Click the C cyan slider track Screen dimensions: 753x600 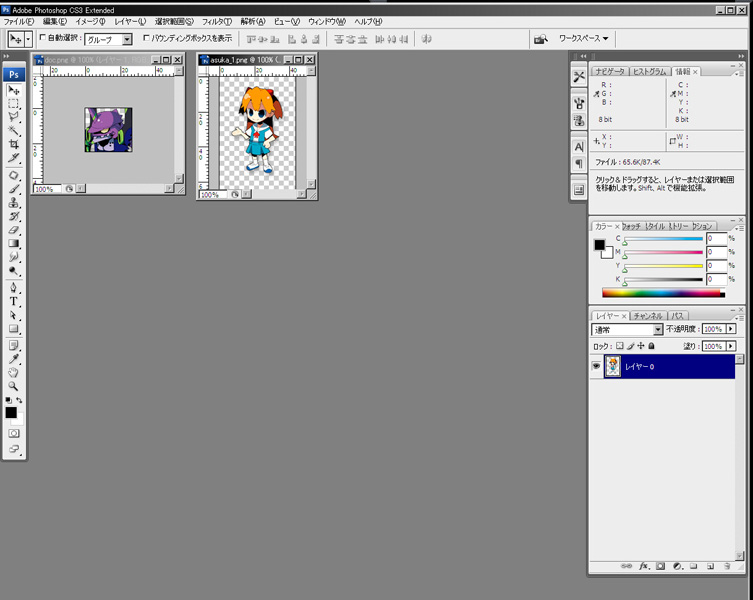663,239
